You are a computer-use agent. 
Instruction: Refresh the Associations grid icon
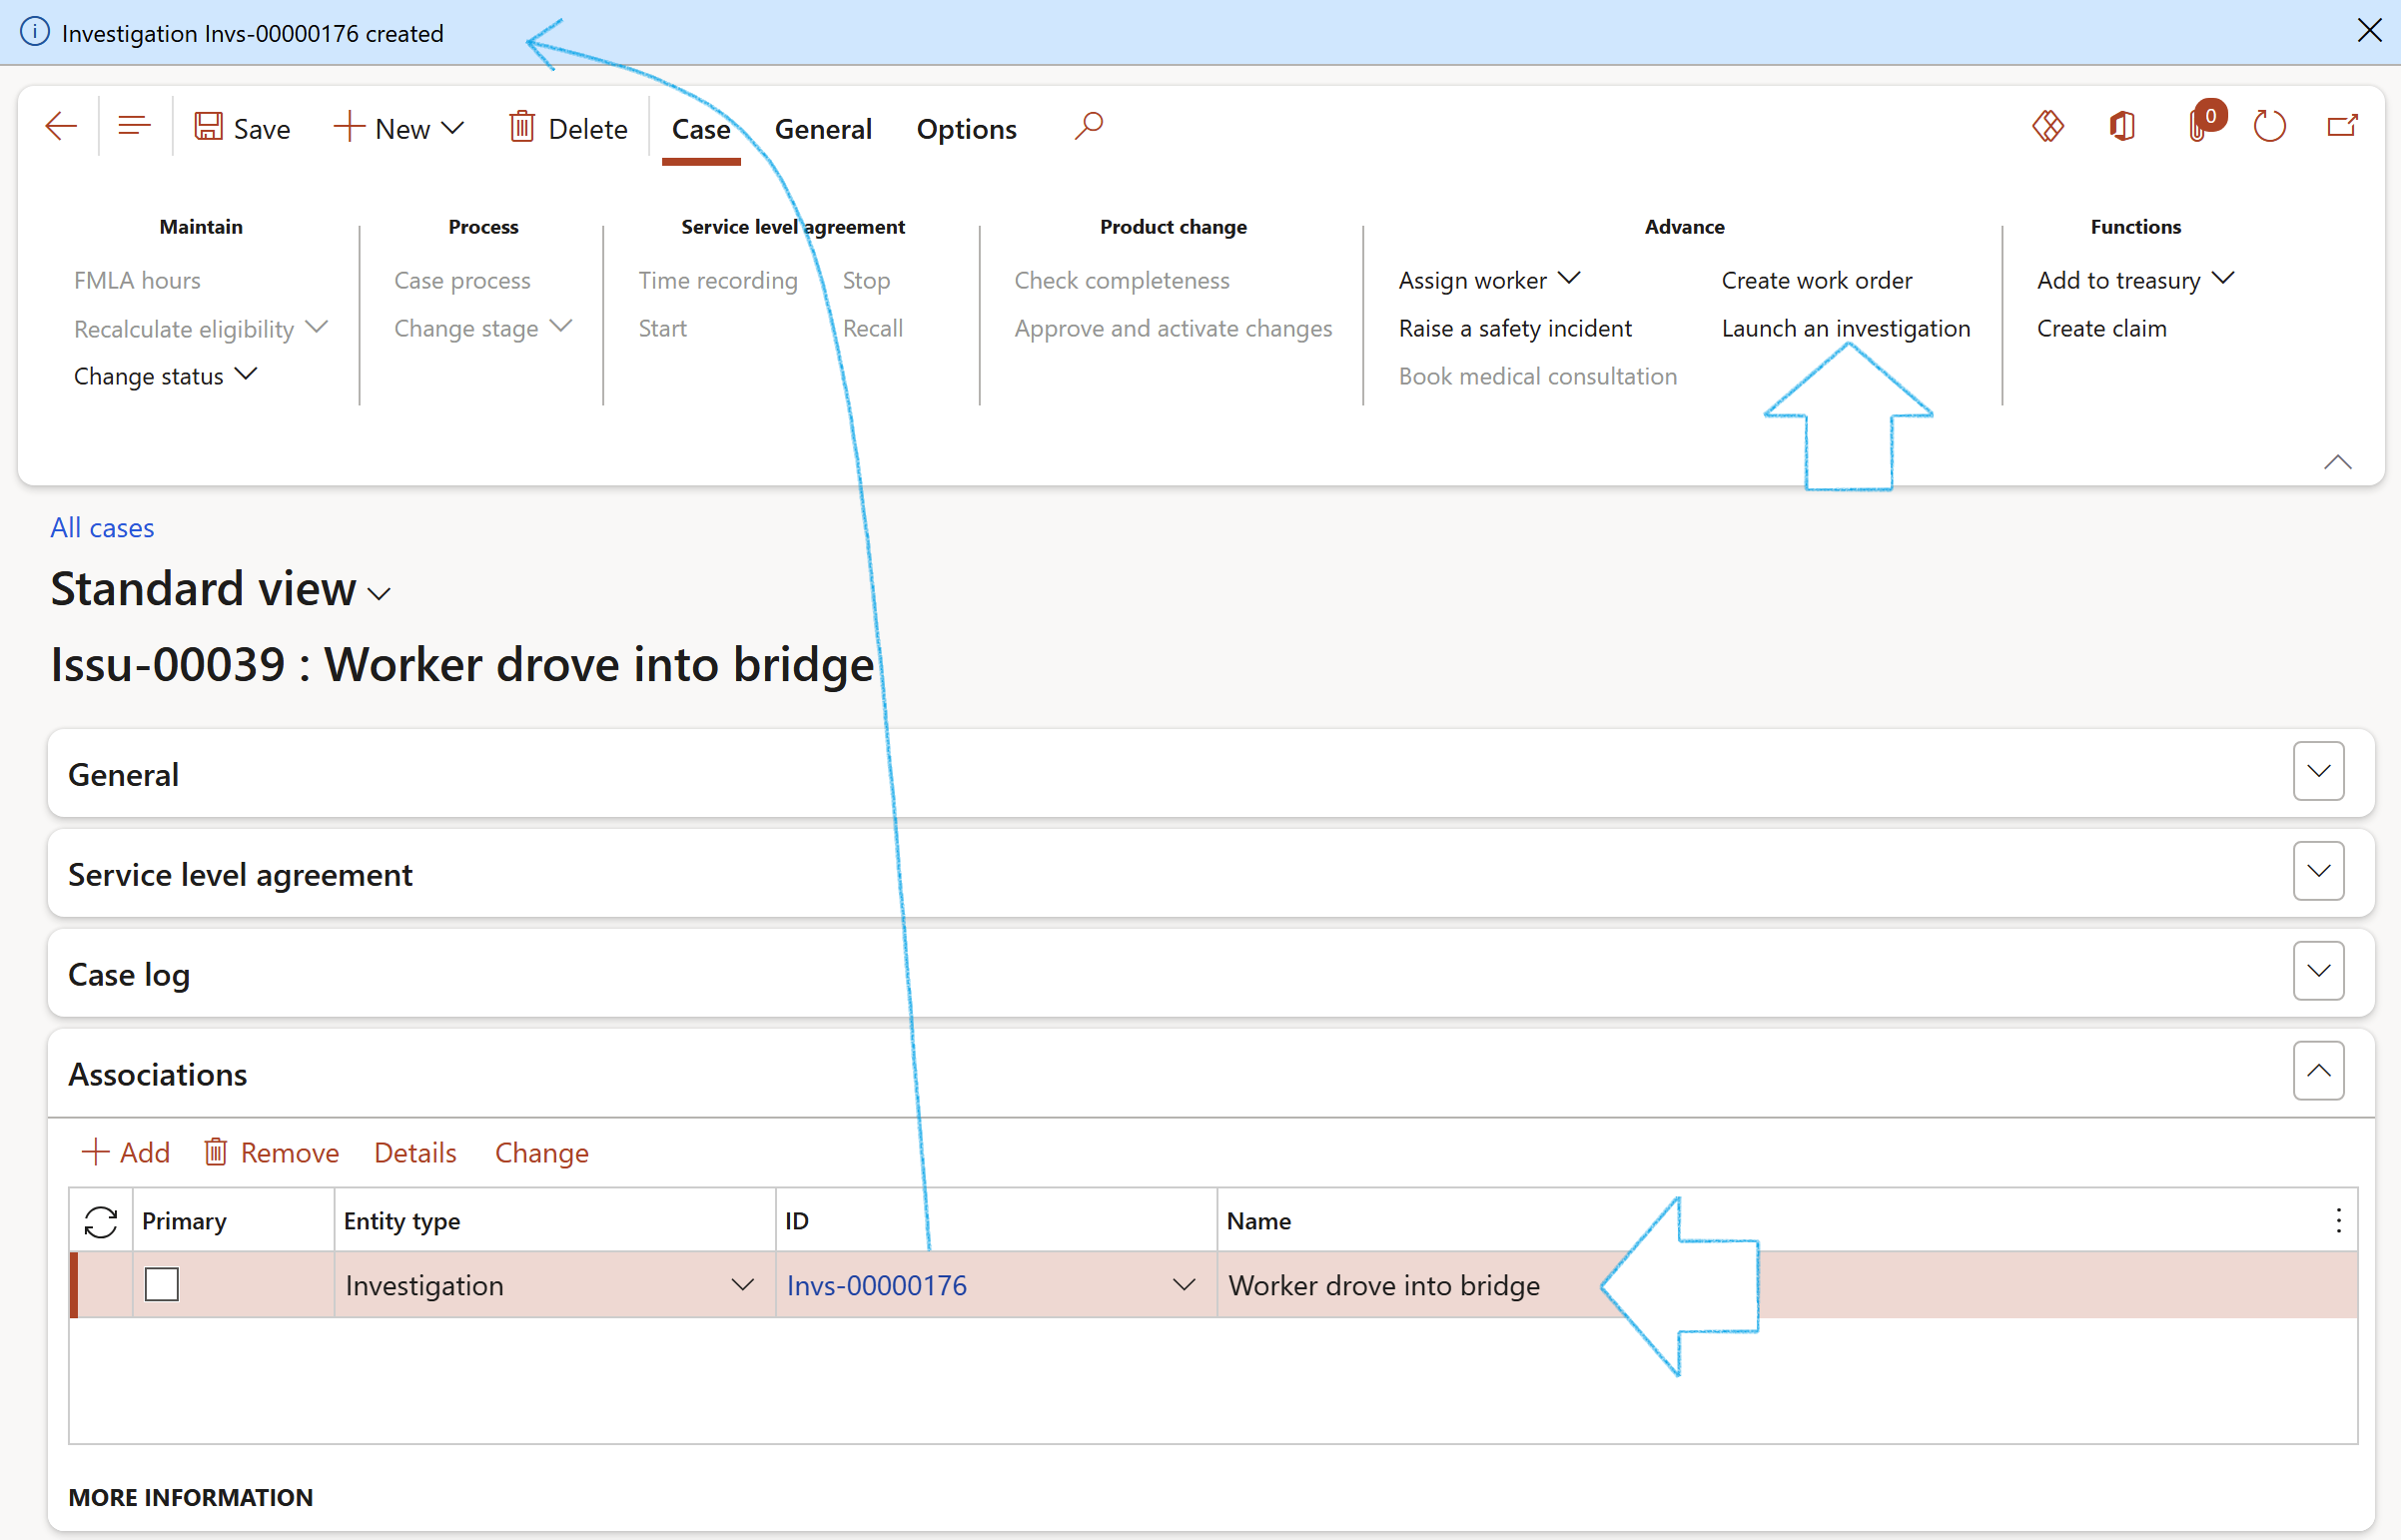click(101, 1221)
